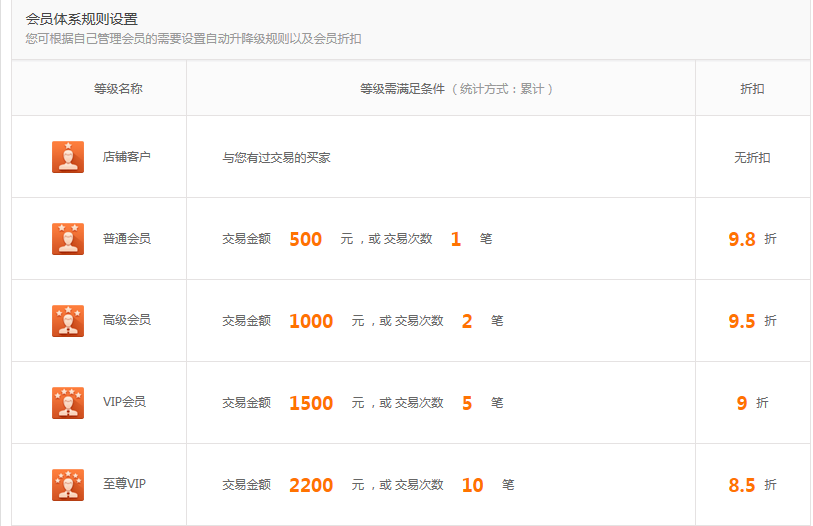Click the 1500 amount for VIP会员

tap(311, 403)
